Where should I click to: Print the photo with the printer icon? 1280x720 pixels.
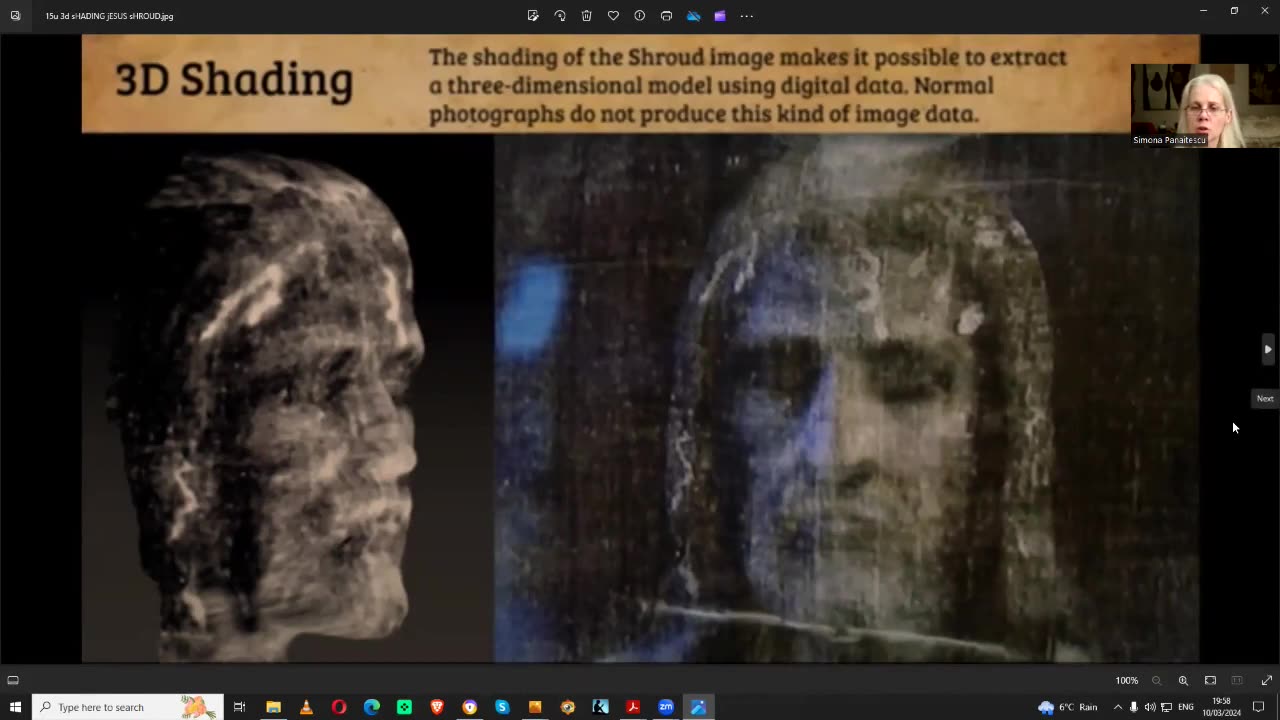666,16
